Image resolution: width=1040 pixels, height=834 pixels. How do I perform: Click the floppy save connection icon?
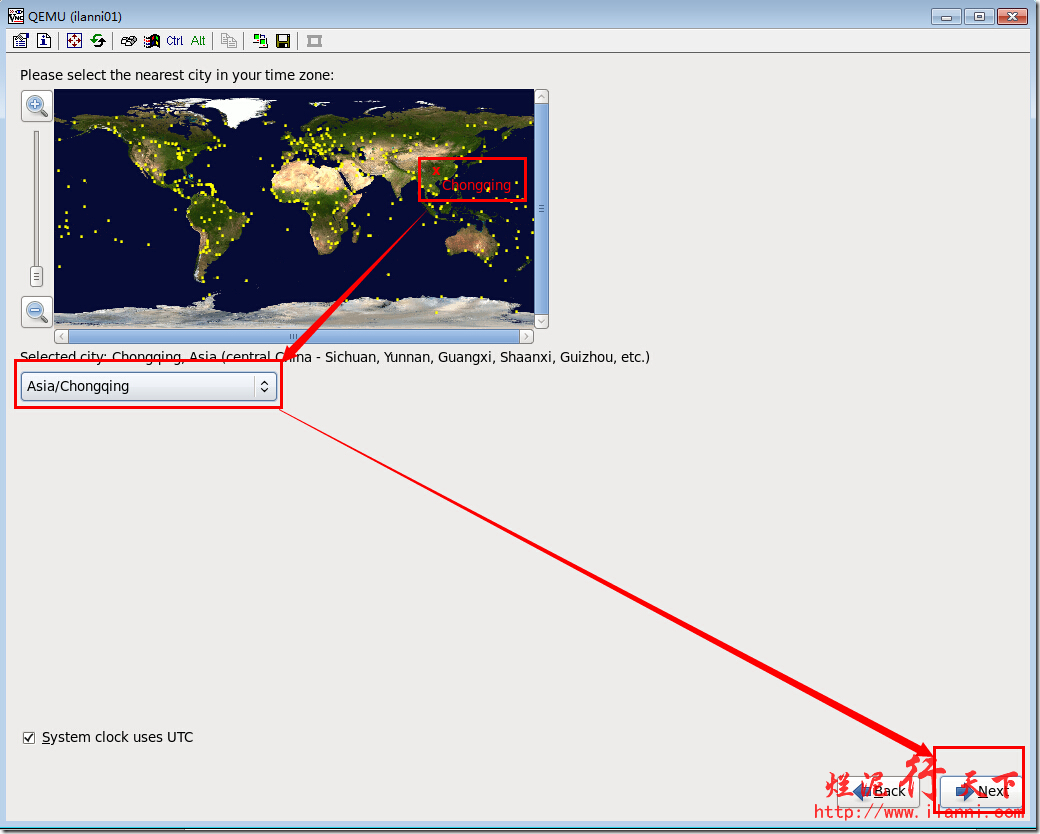coord(283,41)
